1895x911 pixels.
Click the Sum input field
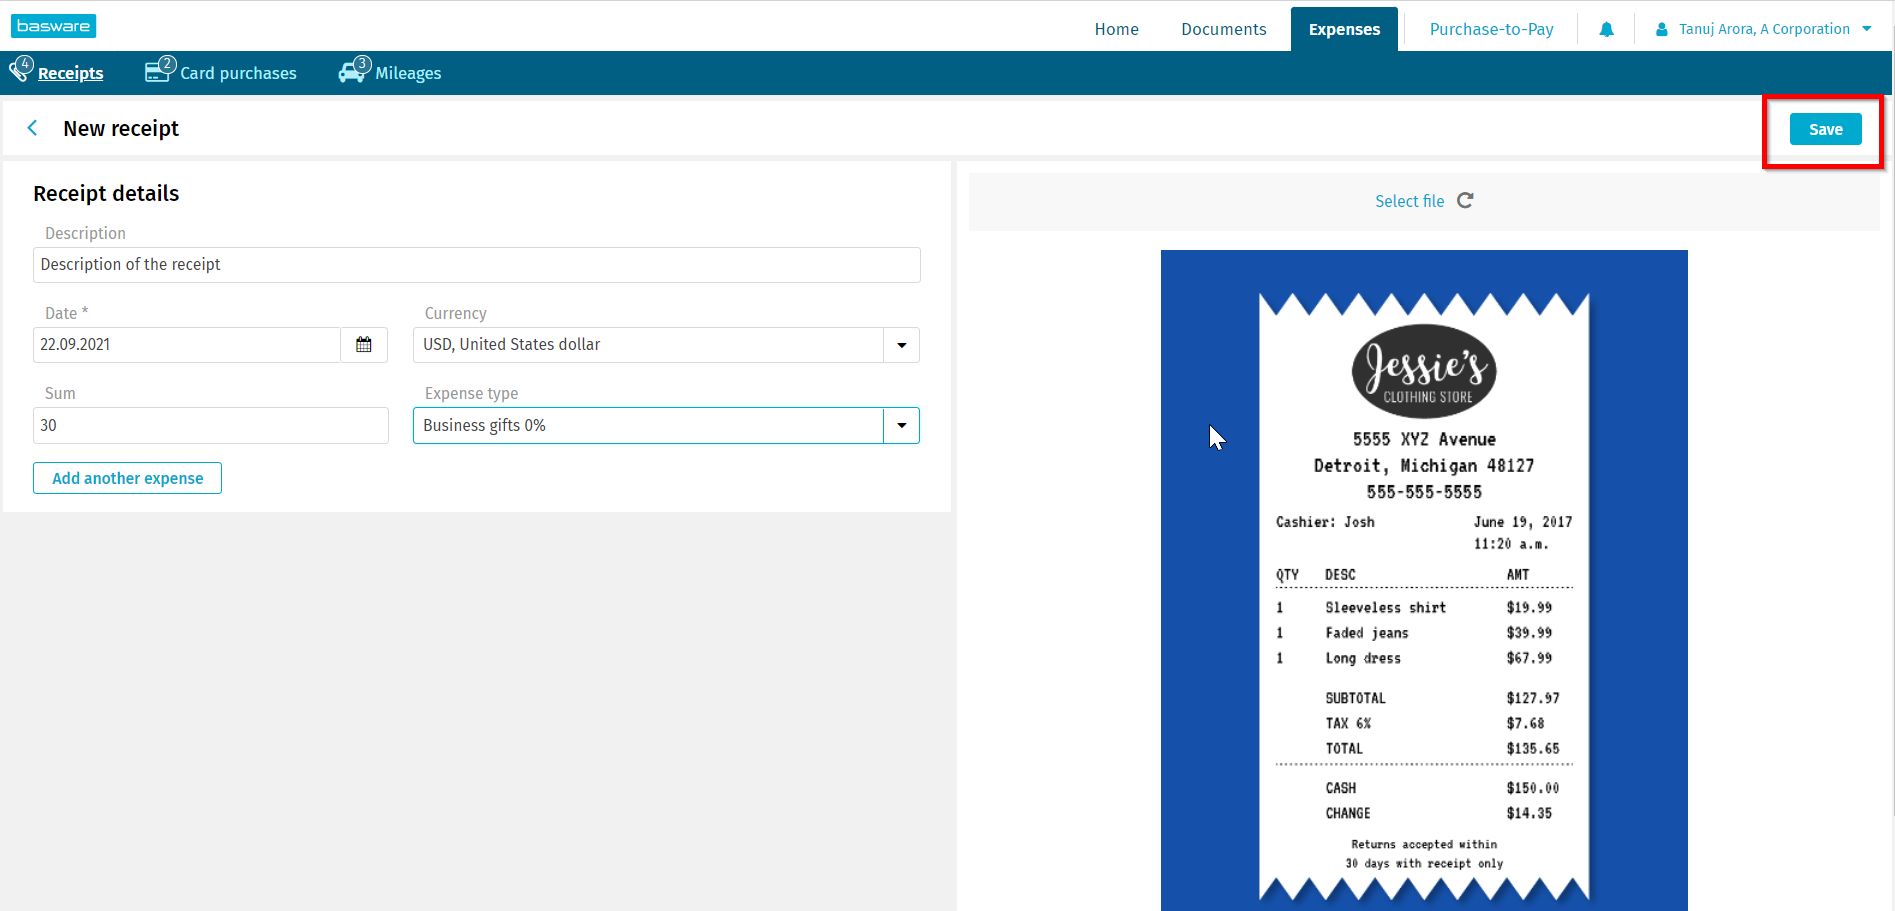coord(210,426)
